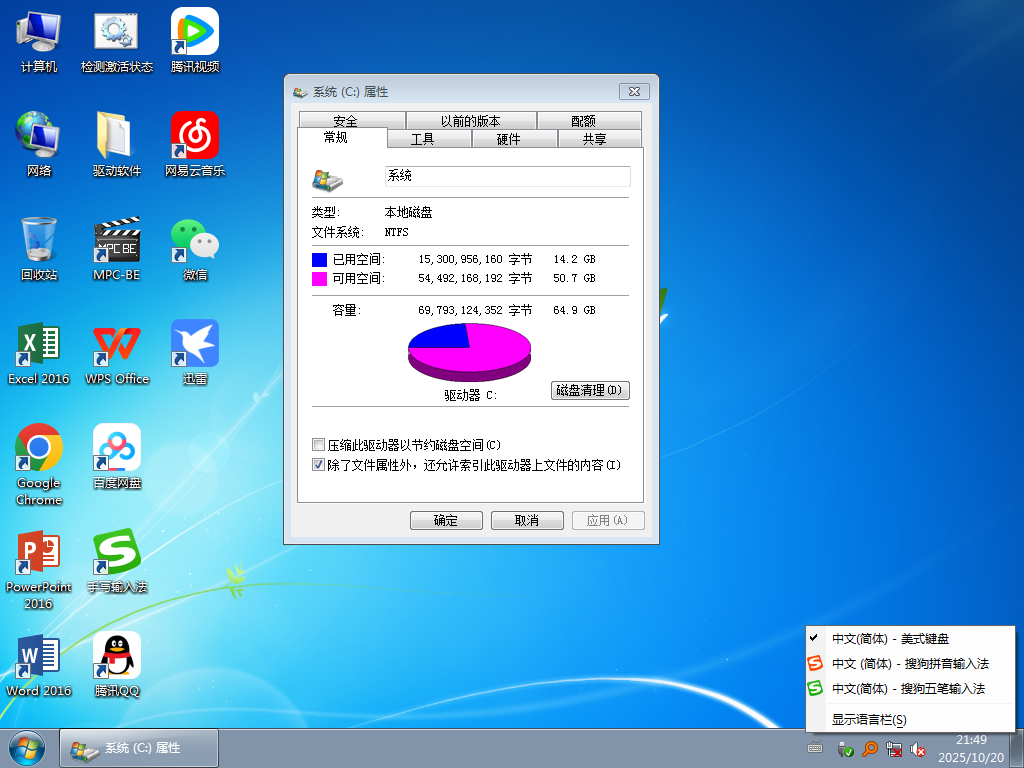Click the drive name text field
1024x768 pixels.
click(507, 176)
